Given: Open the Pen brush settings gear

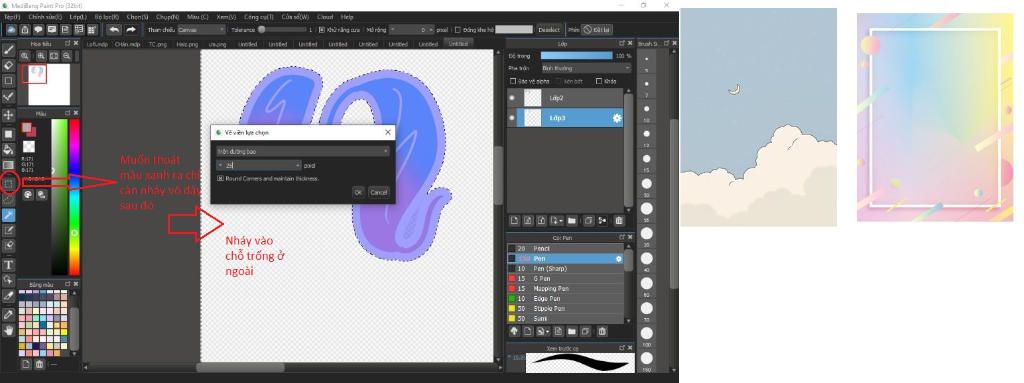Looking at the screenshot, I should click(619, 259).
